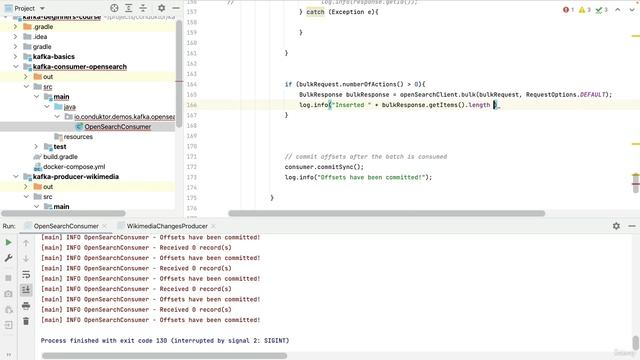
Task: Collapse the java folder
Action: tap(47, 107)
